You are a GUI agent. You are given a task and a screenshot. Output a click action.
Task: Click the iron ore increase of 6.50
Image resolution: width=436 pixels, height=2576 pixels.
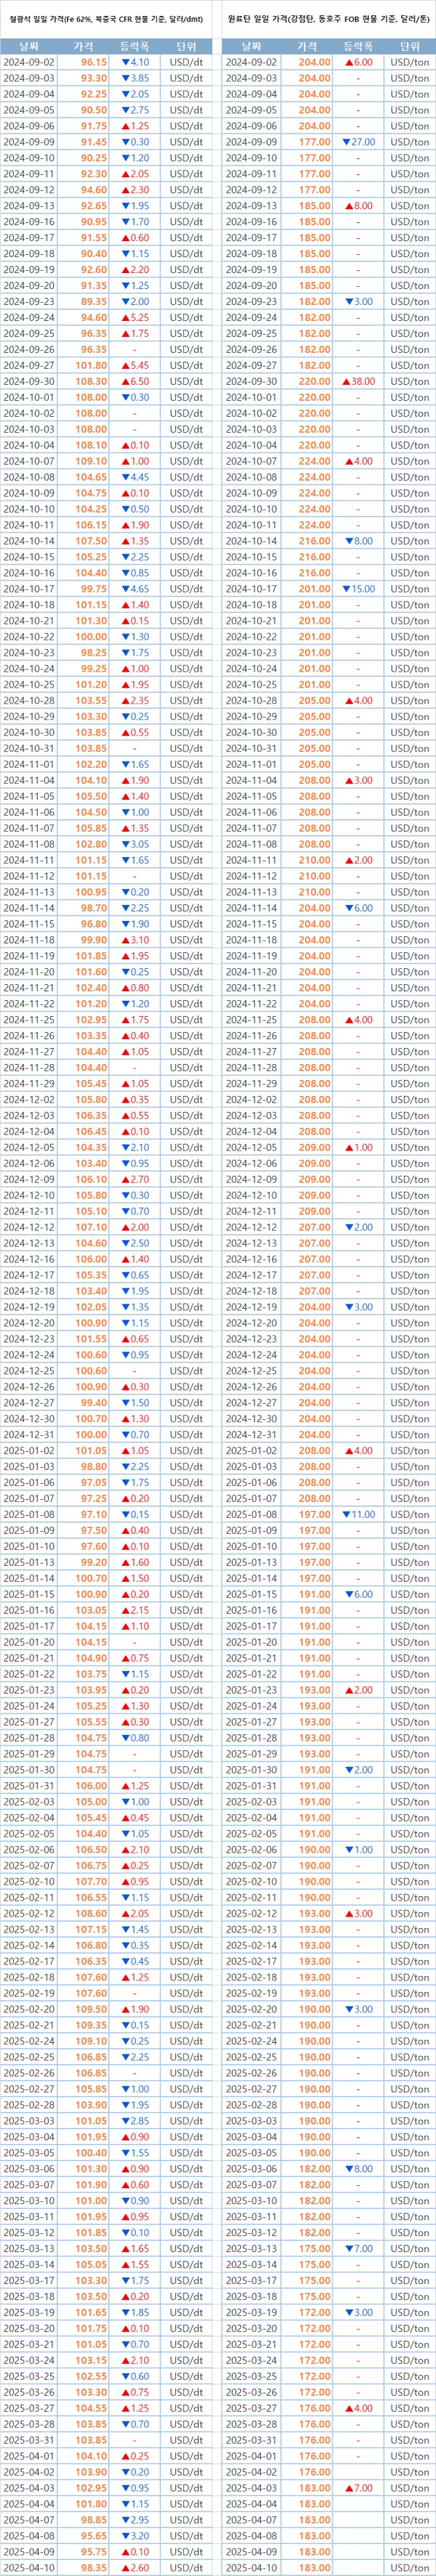(x=135, y=381)
